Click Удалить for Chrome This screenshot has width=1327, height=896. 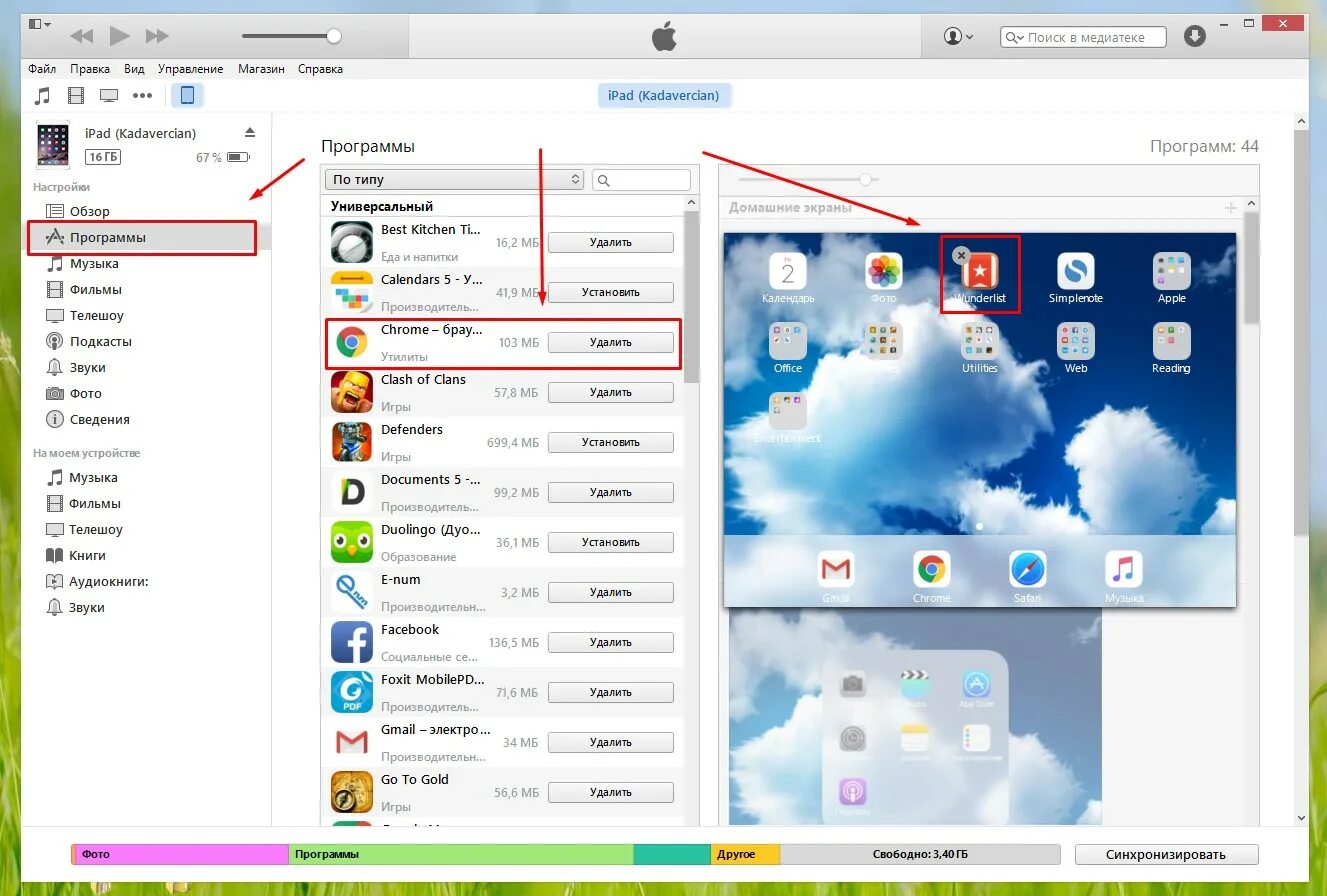pos(611,342)
